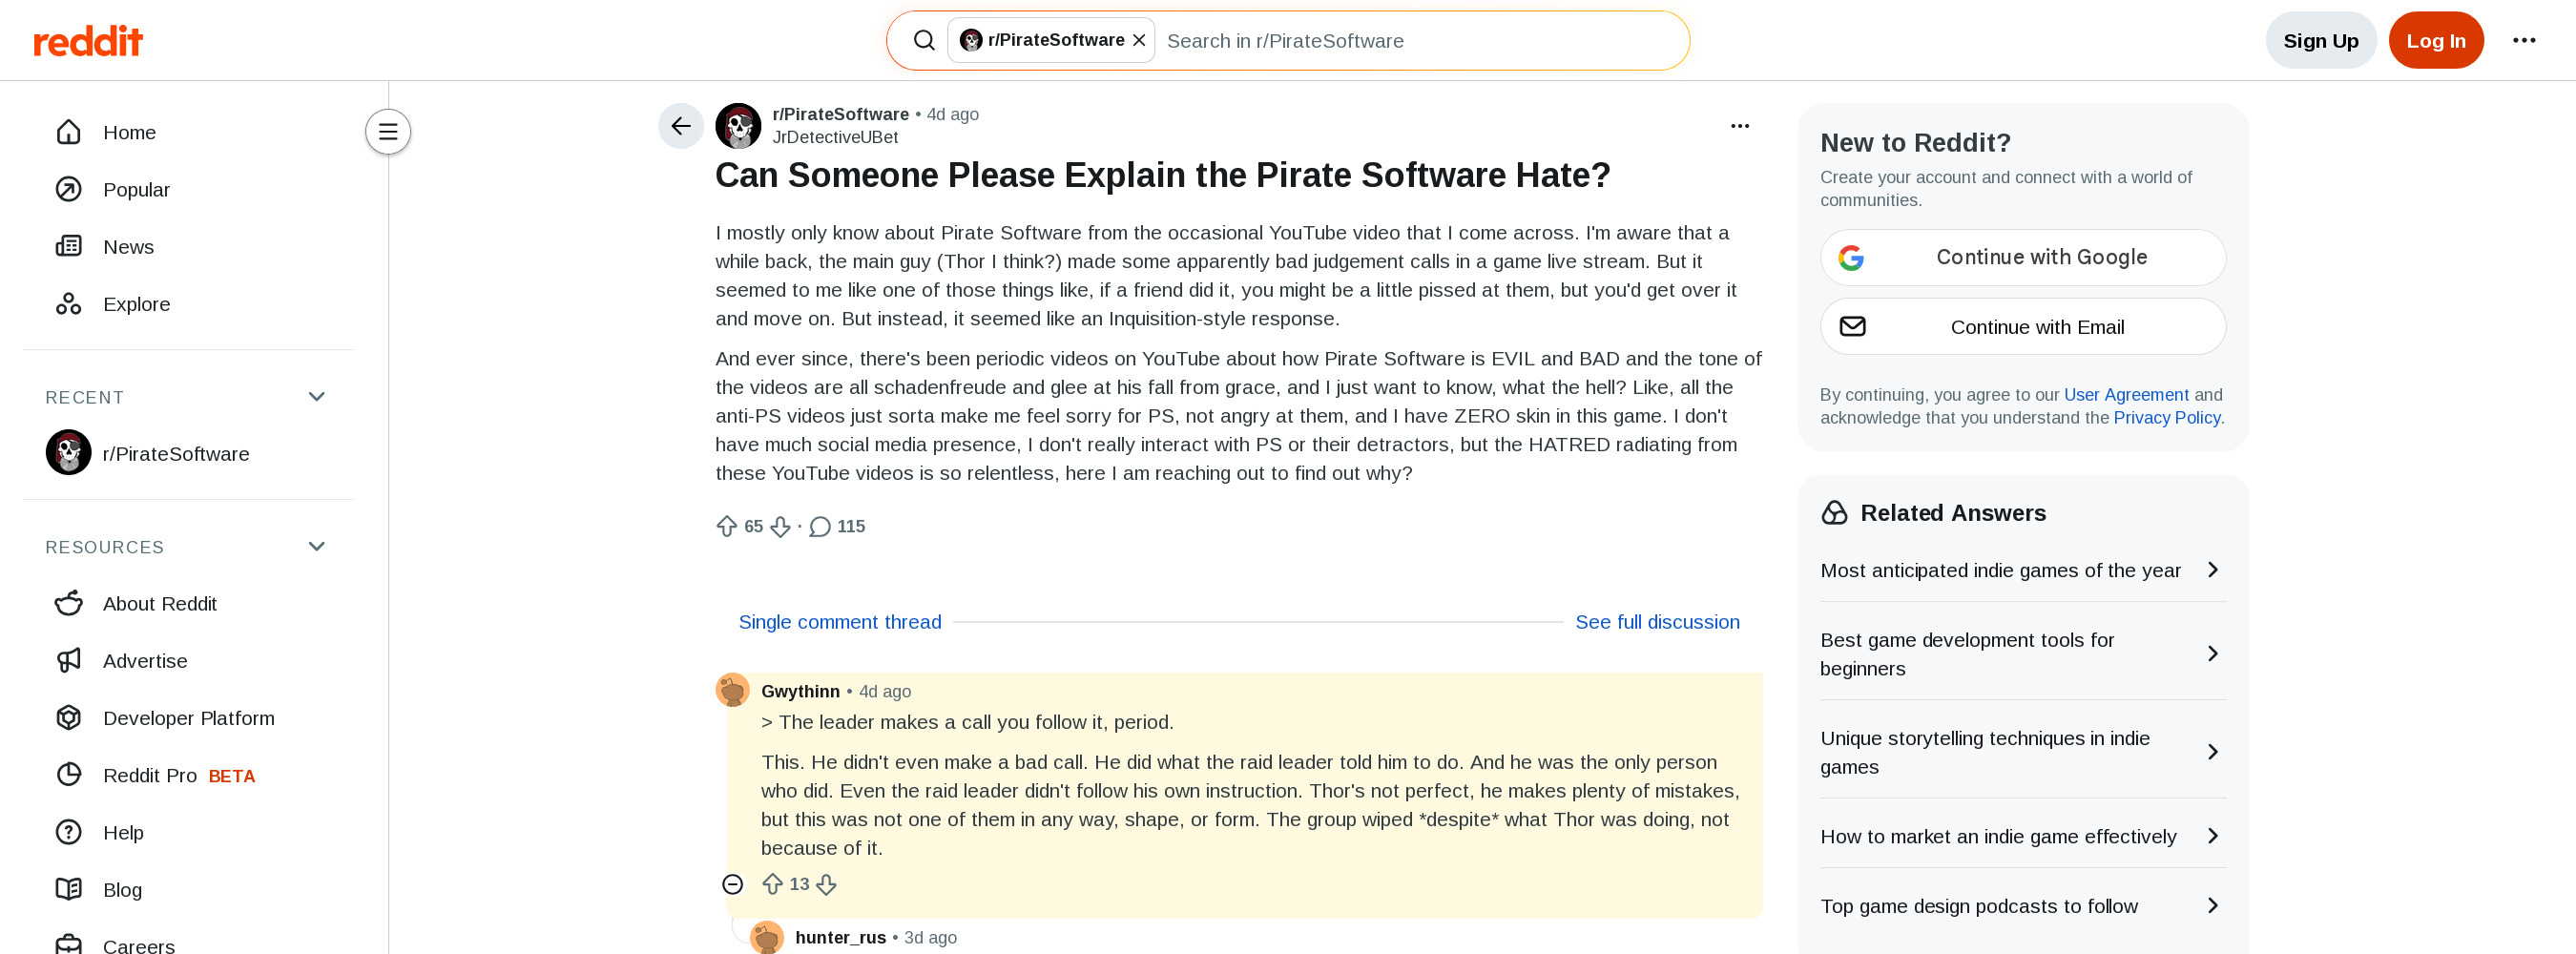Expand 'Most anticipated indie games' answer
This screenshot has height=954, width=2576.
point(2022,570)
